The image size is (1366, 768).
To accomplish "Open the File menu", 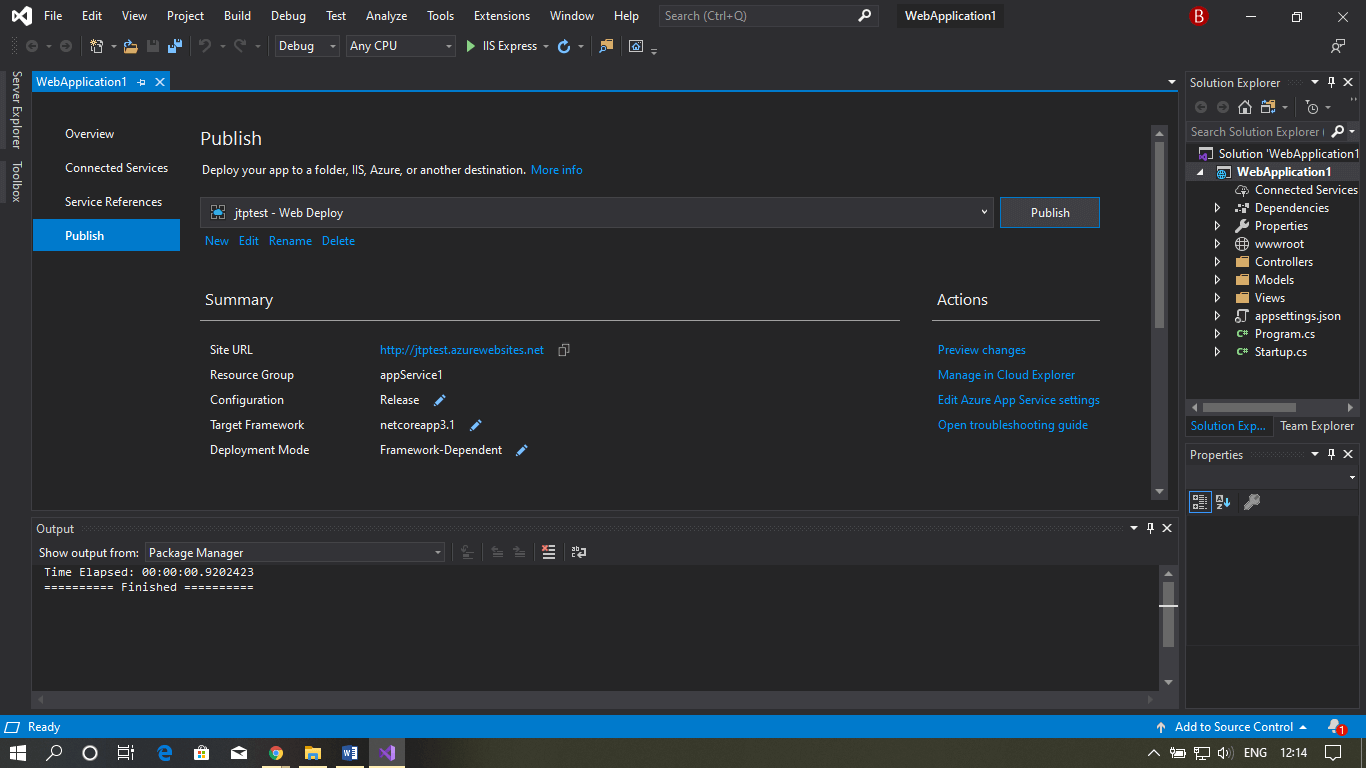I will click(53, 16).
